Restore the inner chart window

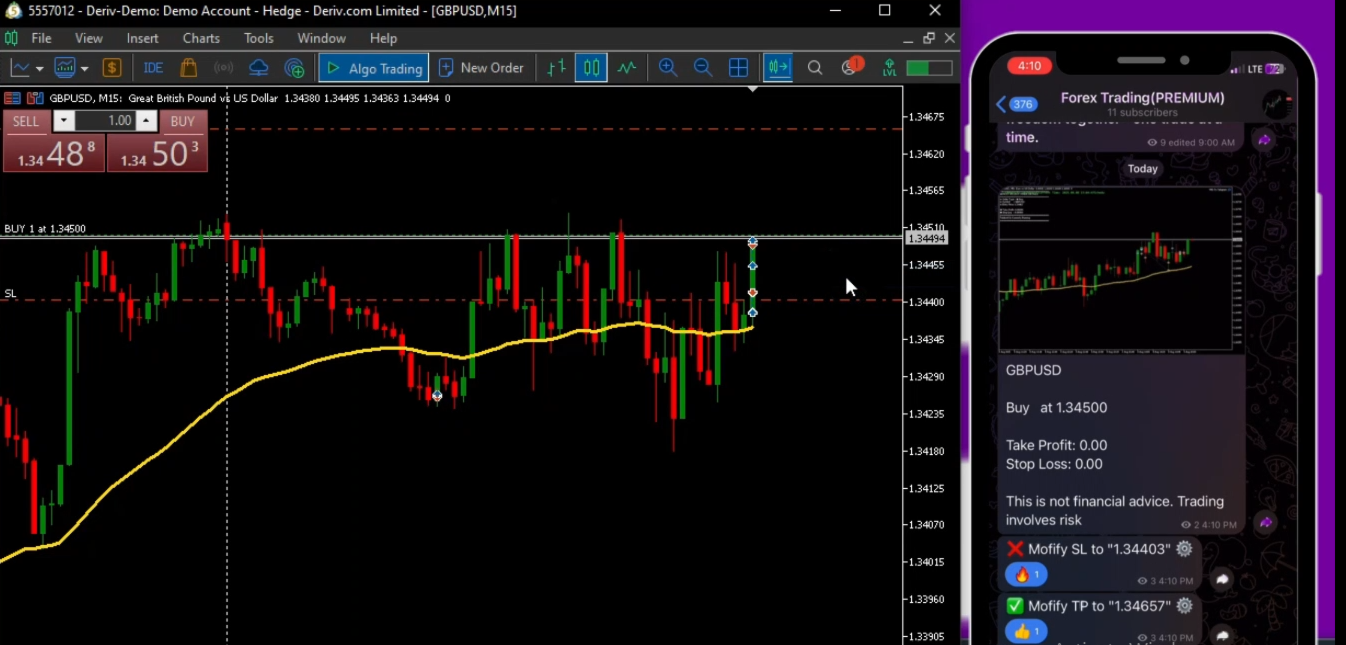point(929,38)
